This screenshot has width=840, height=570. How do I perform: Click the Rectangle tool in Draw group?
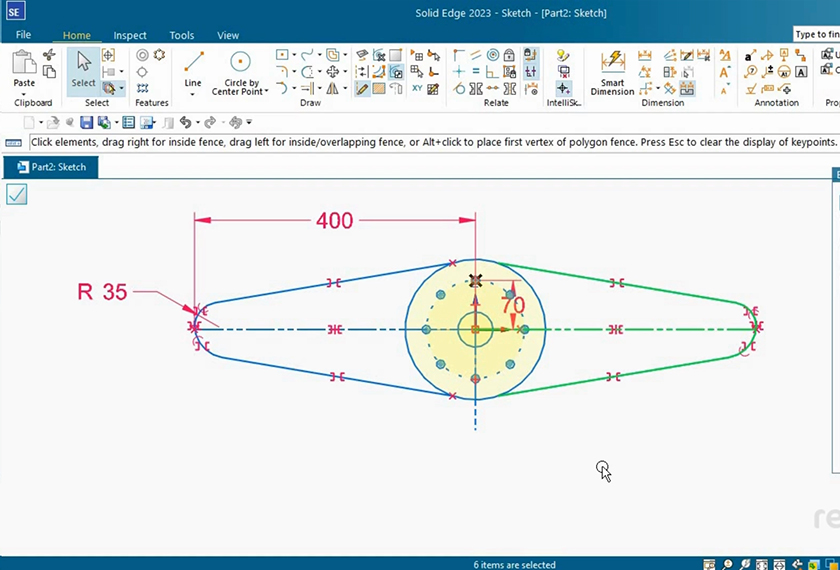click(x=282, y=55)
